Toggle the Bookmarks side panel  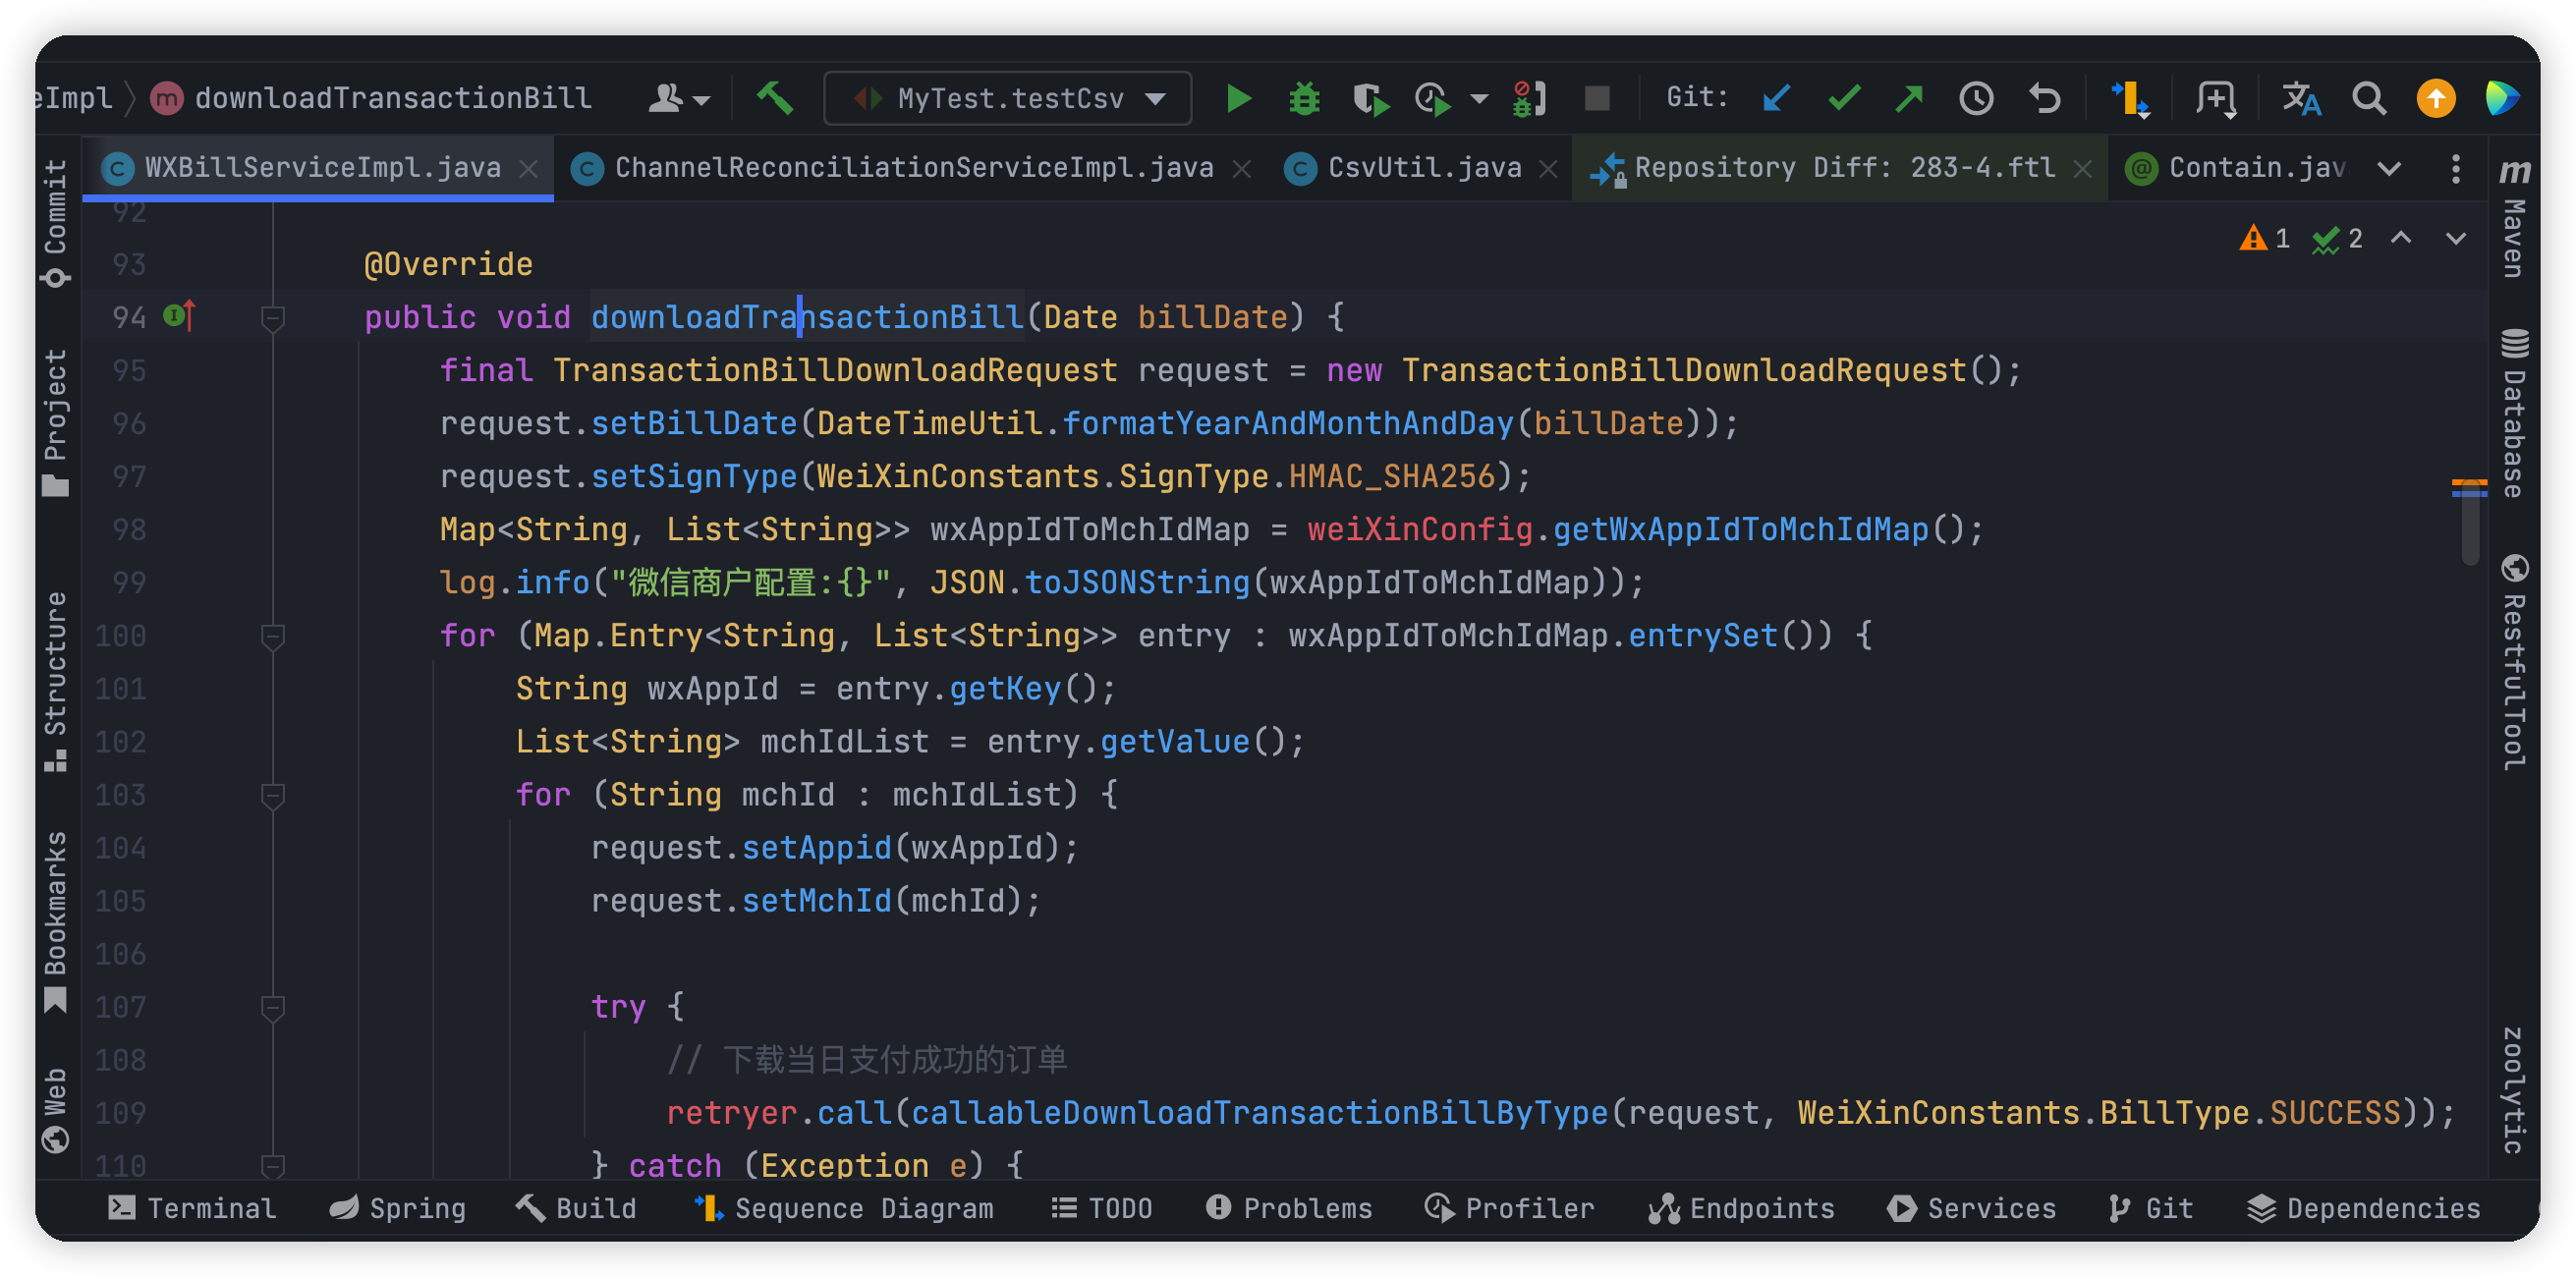click(x=56, y=922)
